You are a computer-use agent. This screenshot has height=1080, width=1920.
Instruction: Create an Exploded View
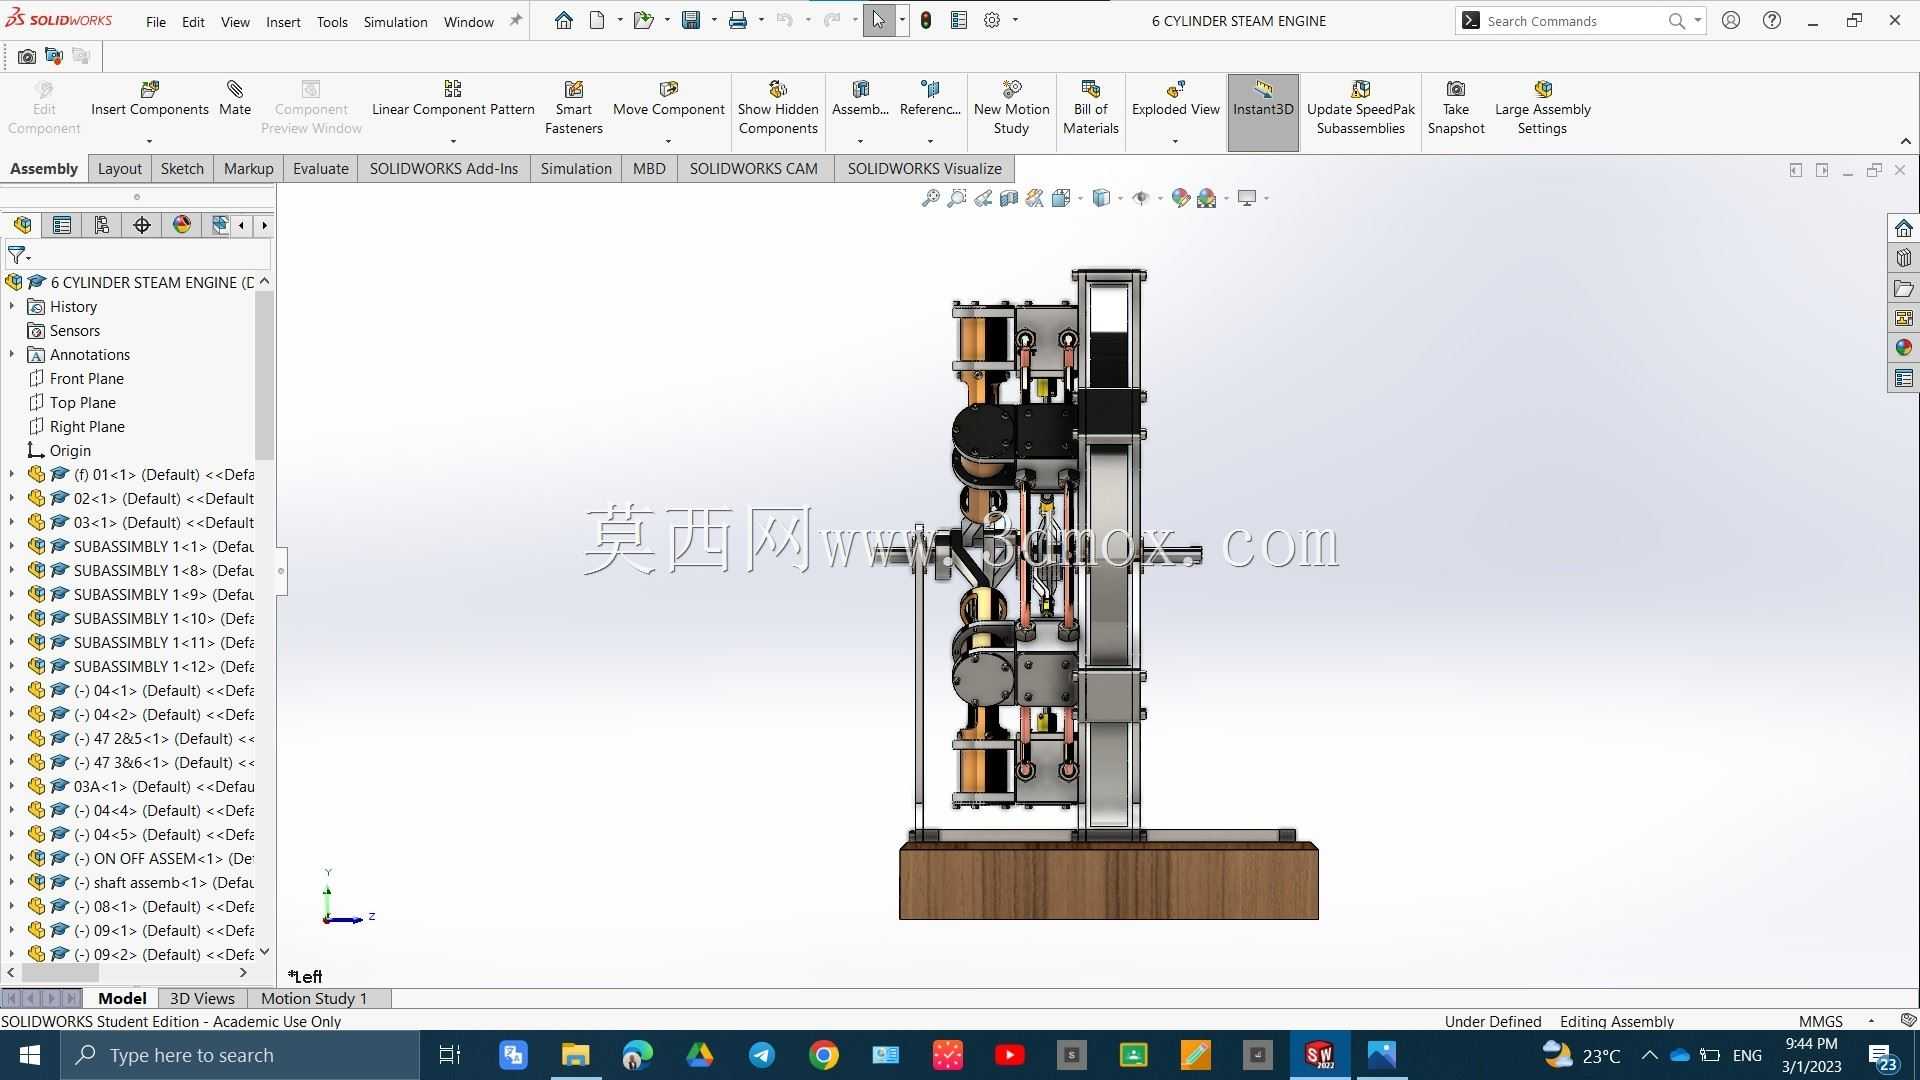1175,99
